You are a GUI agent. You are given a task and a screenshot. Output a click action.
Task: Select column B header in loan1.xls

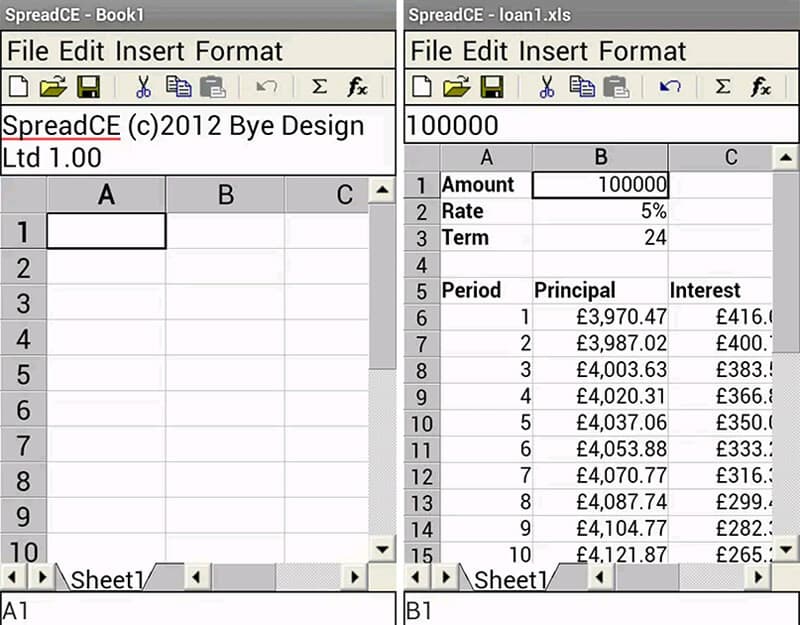click(601, 157)
